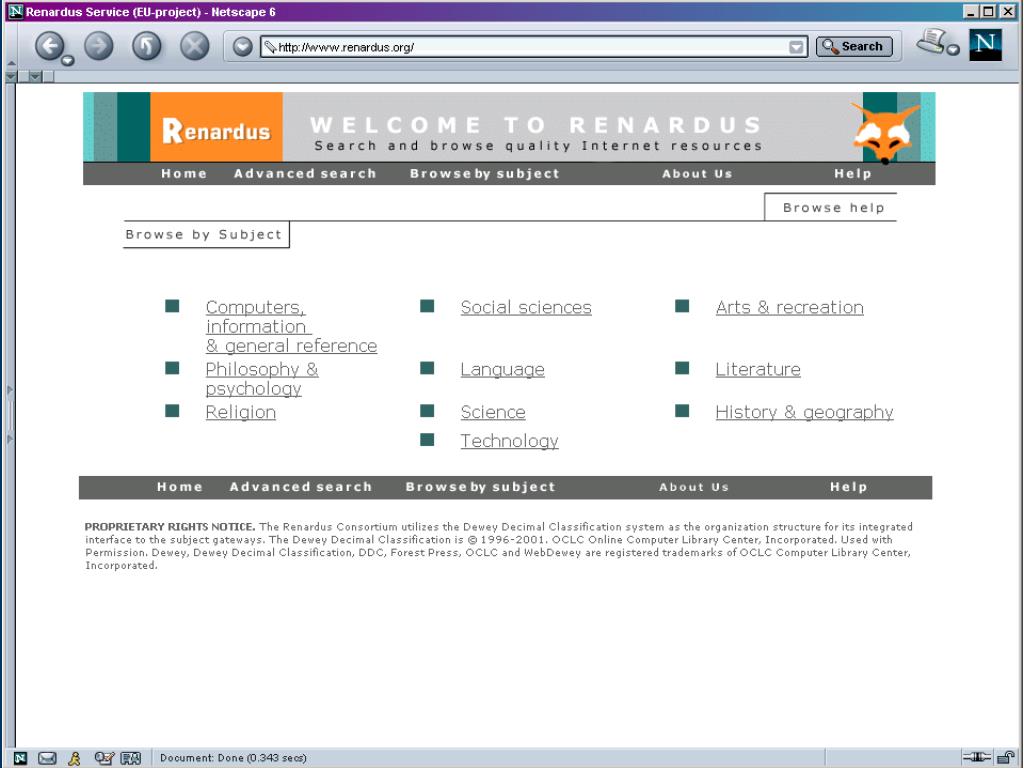Open Computers, information & general reference link
1024x768 pixels.
[x=291, y=327]
